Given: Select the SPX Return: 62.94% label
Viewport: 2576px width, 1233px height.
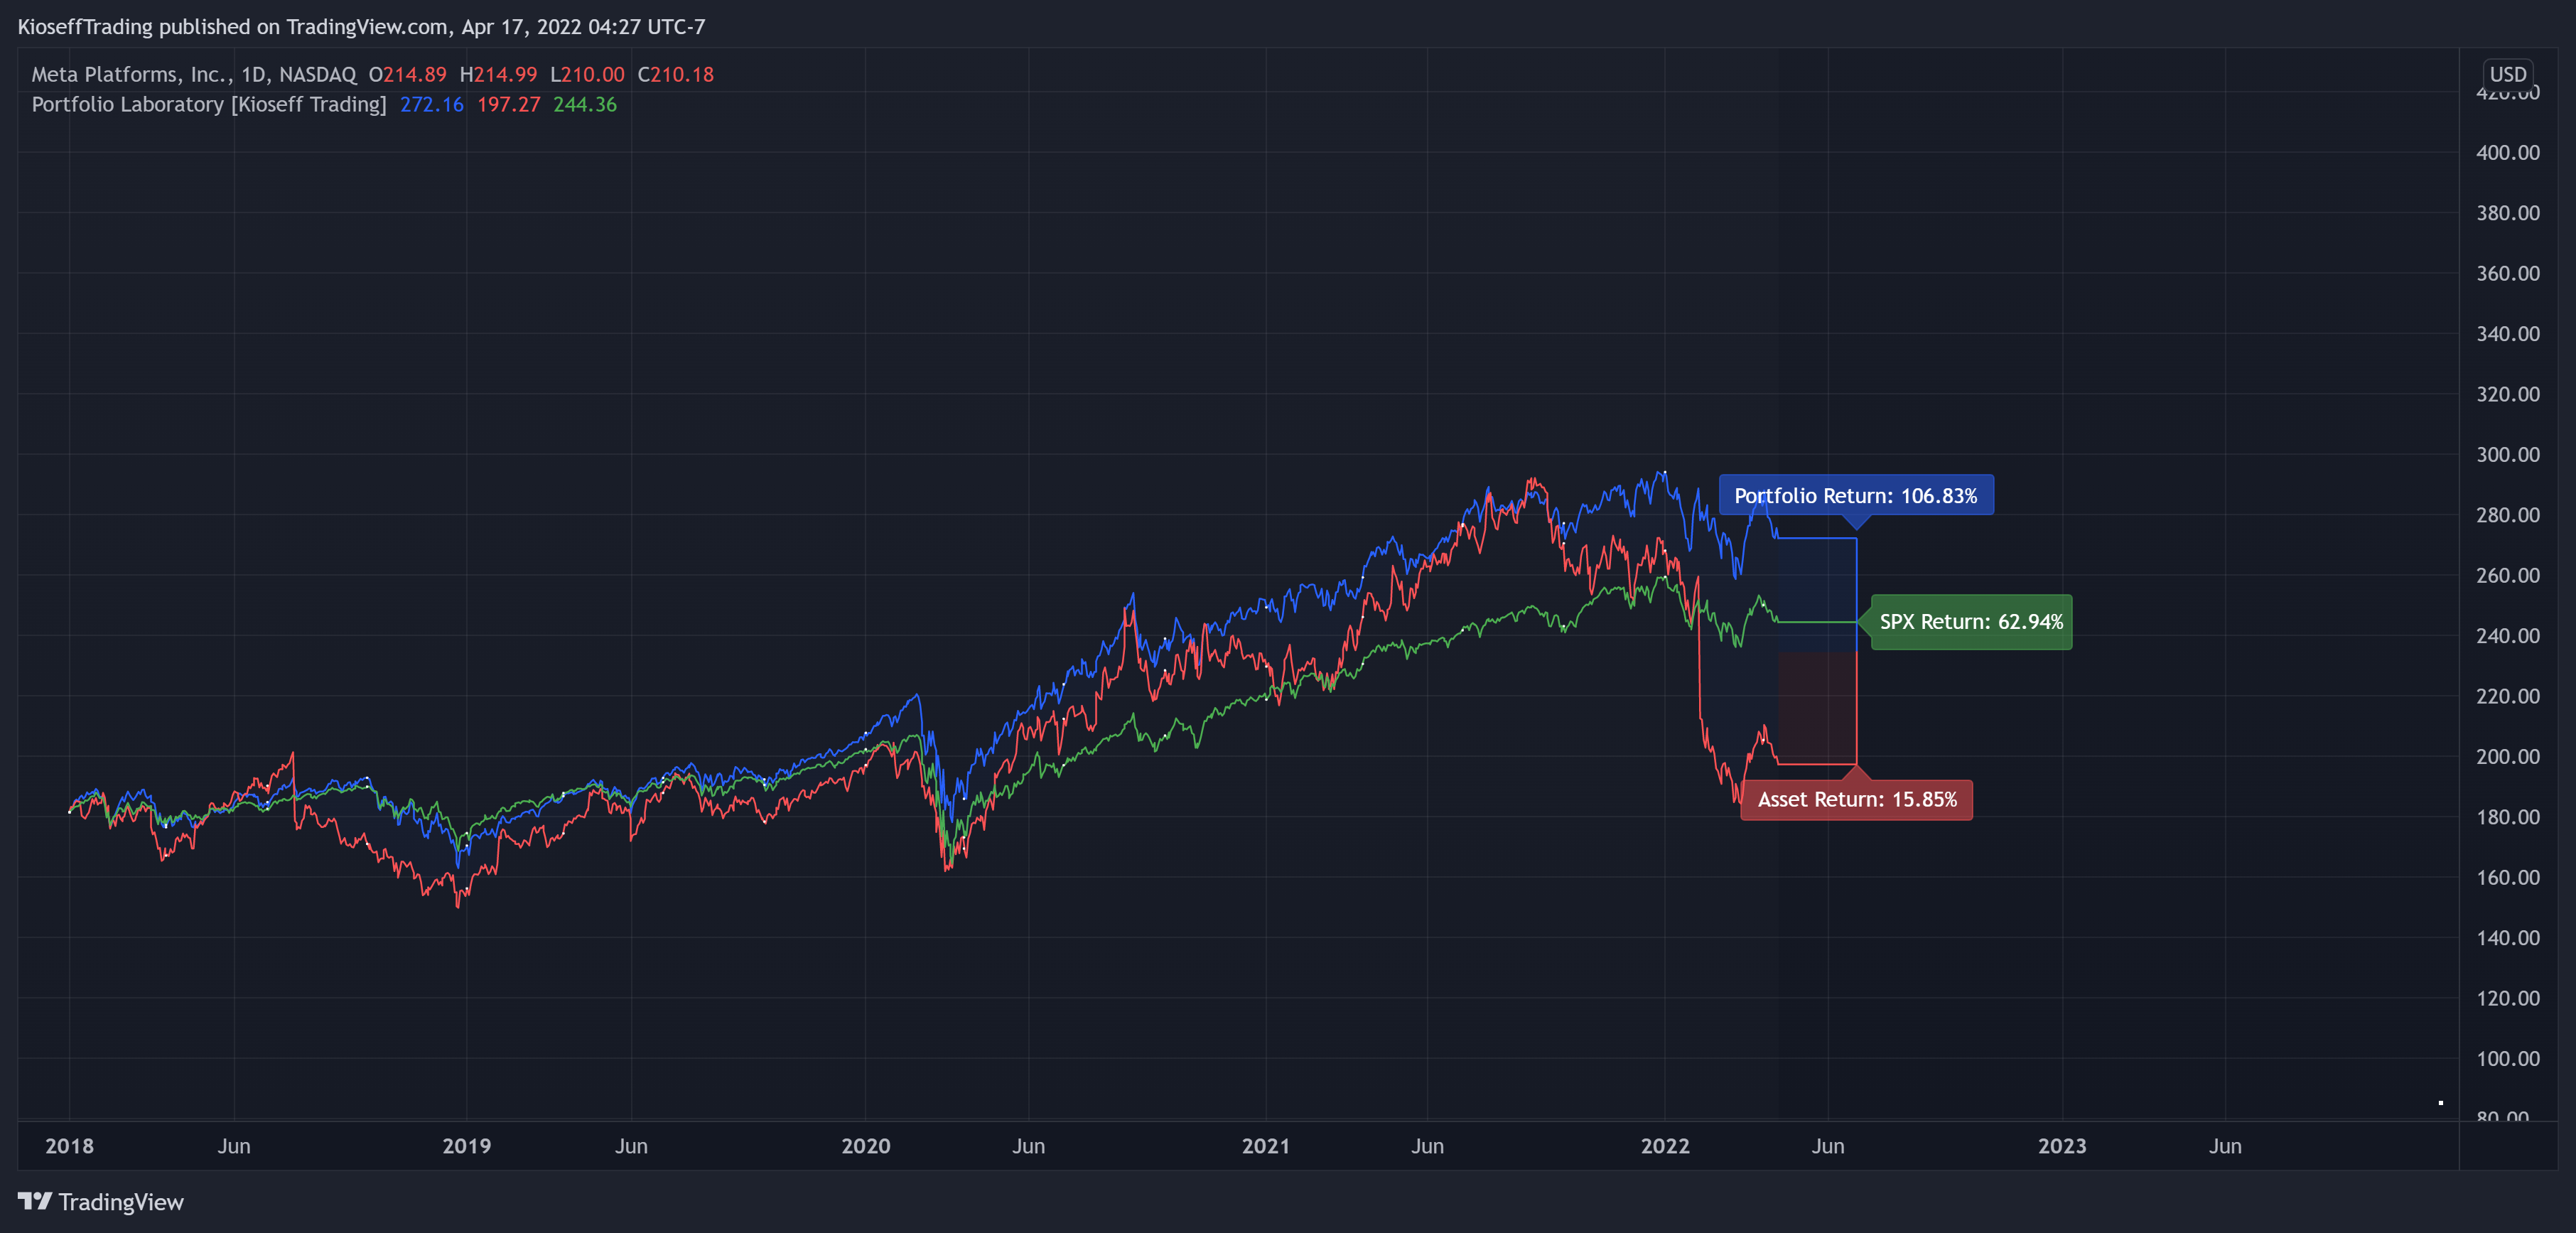Looking at the screenshot, I should pyautogui.click(x=1971, y=622).
